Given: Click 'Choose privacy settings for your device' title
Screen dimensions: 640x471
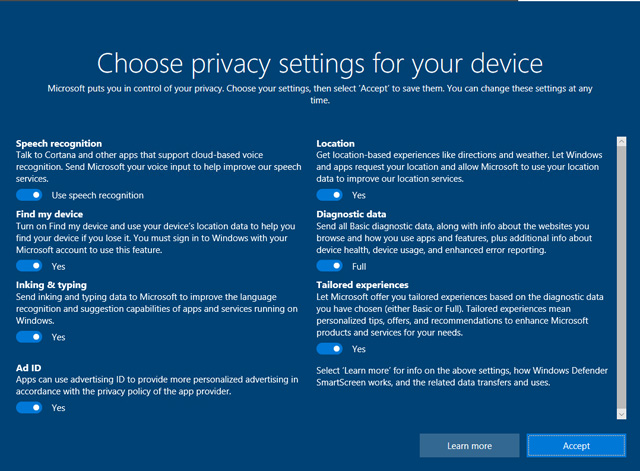Looking at the screenshot, I should [320, 64].
